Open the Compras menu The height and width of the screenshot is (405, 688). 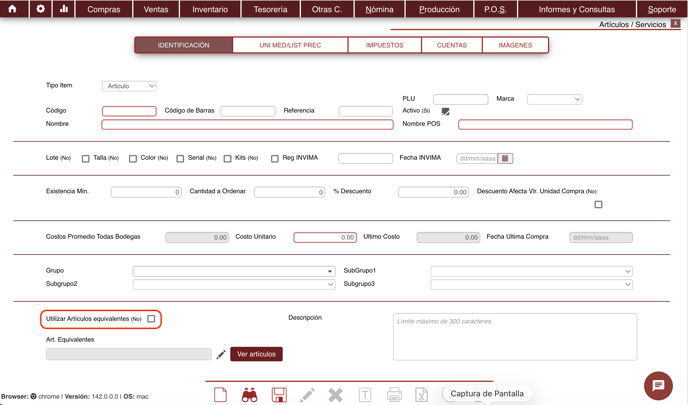[104, 9]
